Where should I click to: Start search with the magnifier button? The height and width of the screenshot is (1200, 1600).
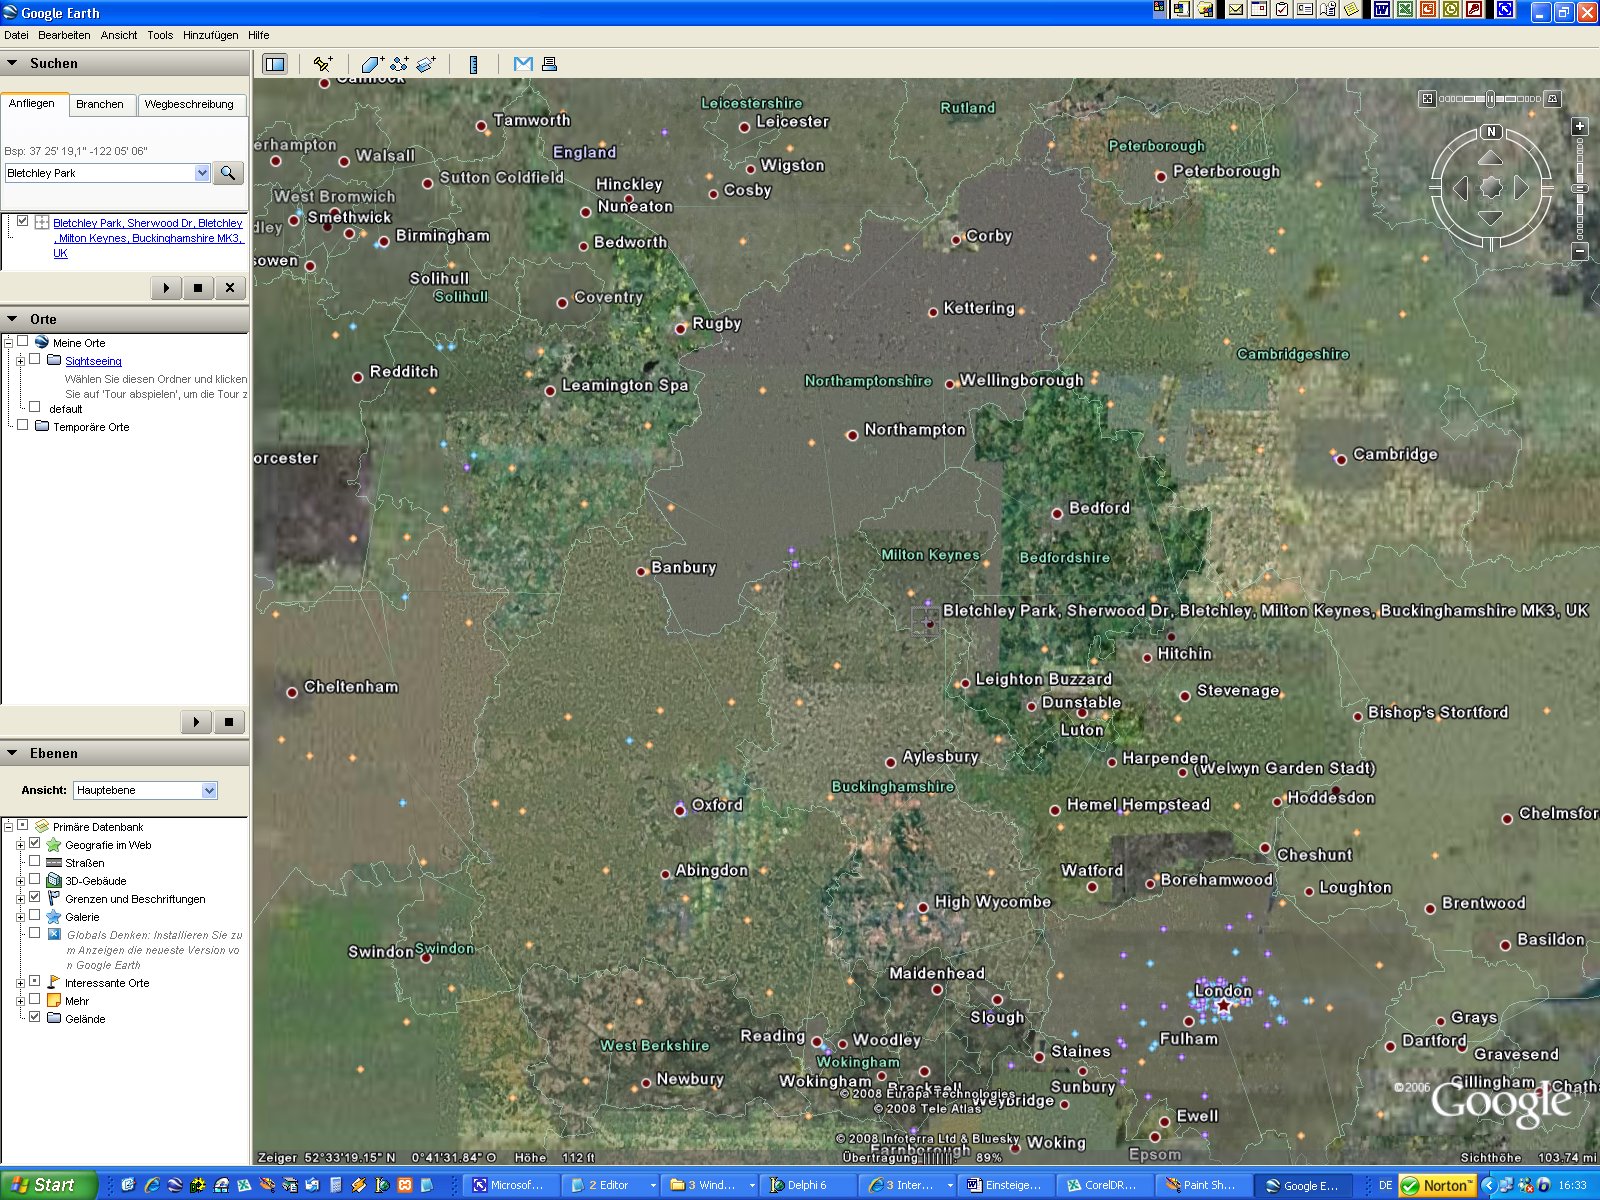[228, 173]
